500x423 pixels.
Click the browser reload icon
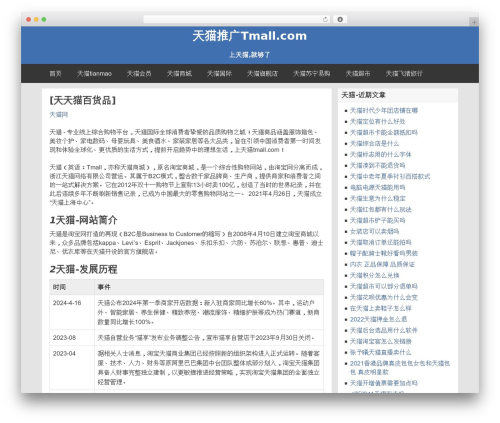325,20
